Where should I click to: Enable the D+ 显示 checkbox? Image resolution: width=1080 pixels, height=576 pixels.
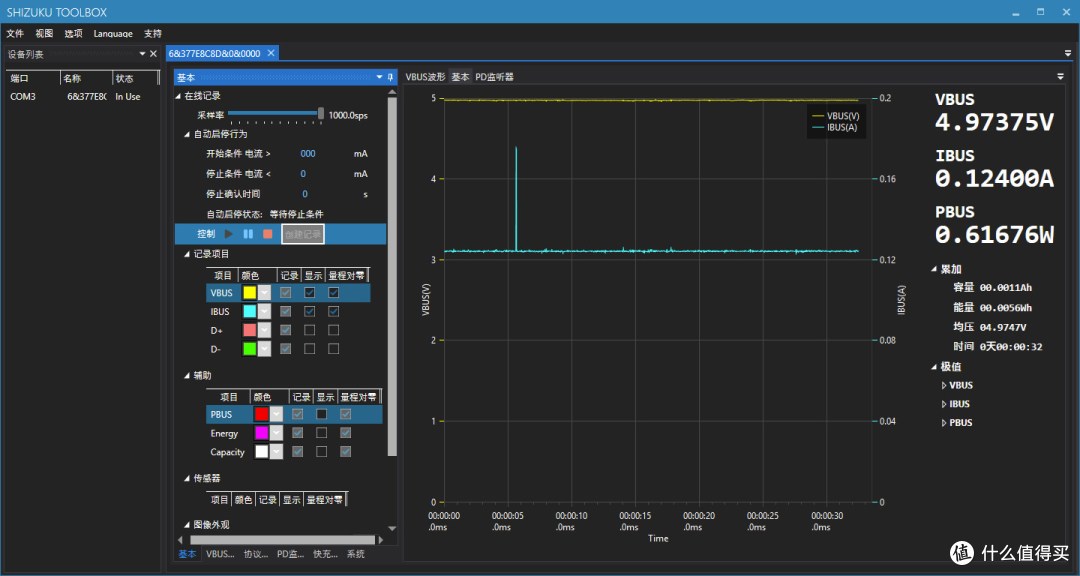pyautogui.click(x=310, y=330)
